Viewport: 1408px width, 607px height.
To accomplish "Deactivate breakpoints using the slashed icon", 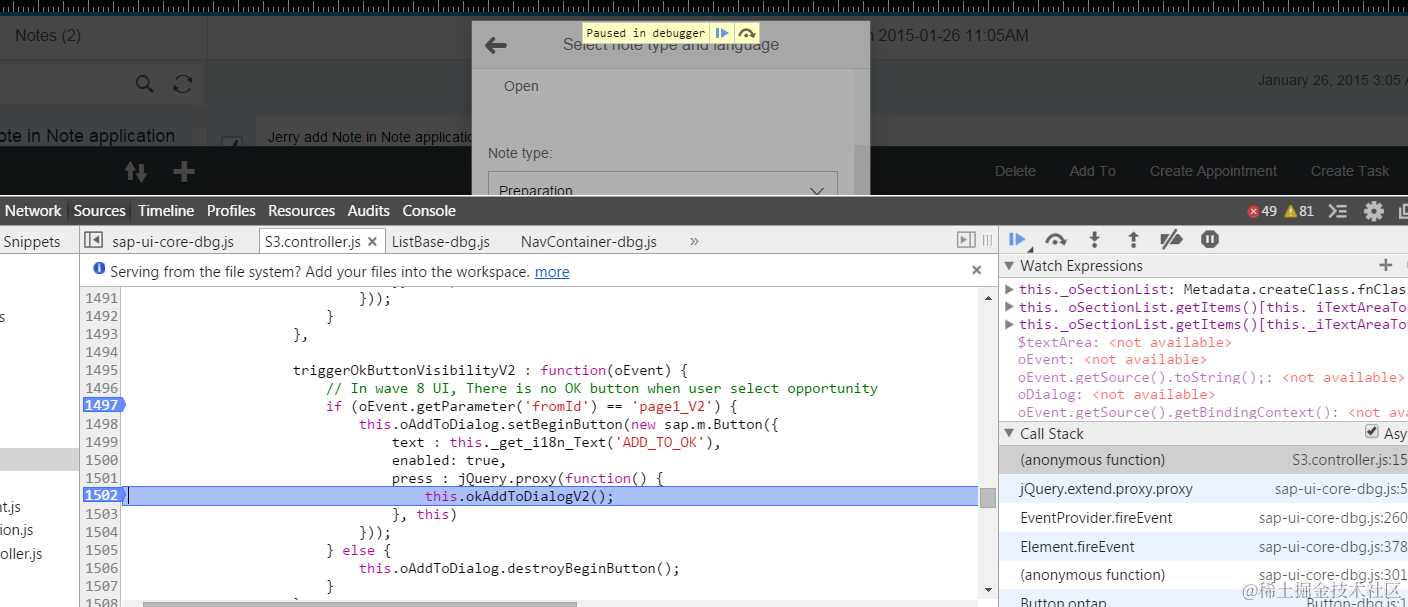I will tap(1171, 240).
